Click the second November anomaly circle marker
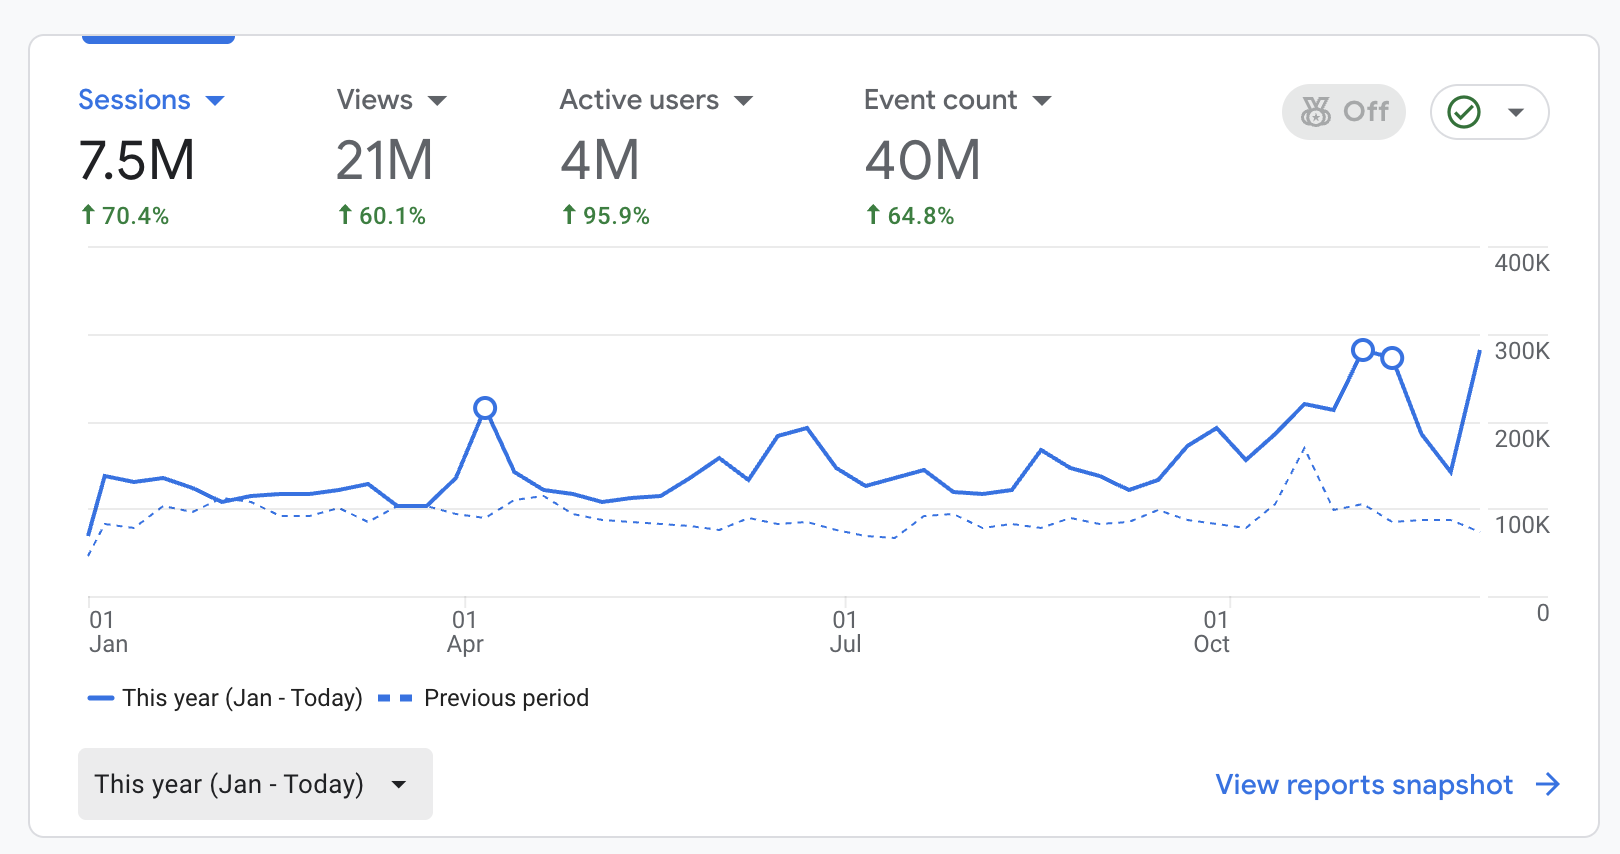 tap(1392, 357)
